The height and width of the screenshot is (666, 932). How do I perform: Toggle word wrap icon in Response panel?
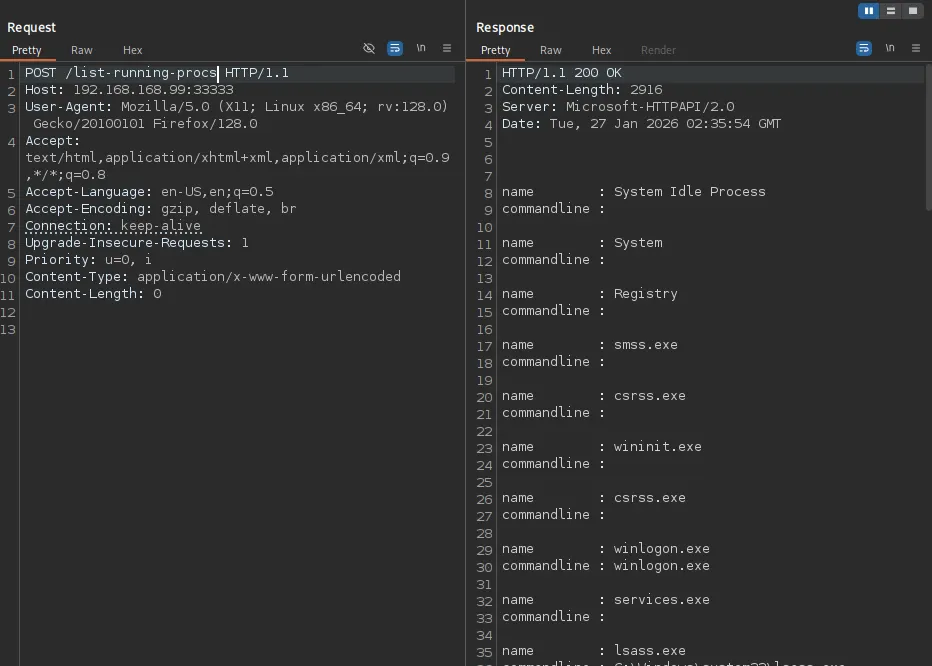(x=864, y=48)
